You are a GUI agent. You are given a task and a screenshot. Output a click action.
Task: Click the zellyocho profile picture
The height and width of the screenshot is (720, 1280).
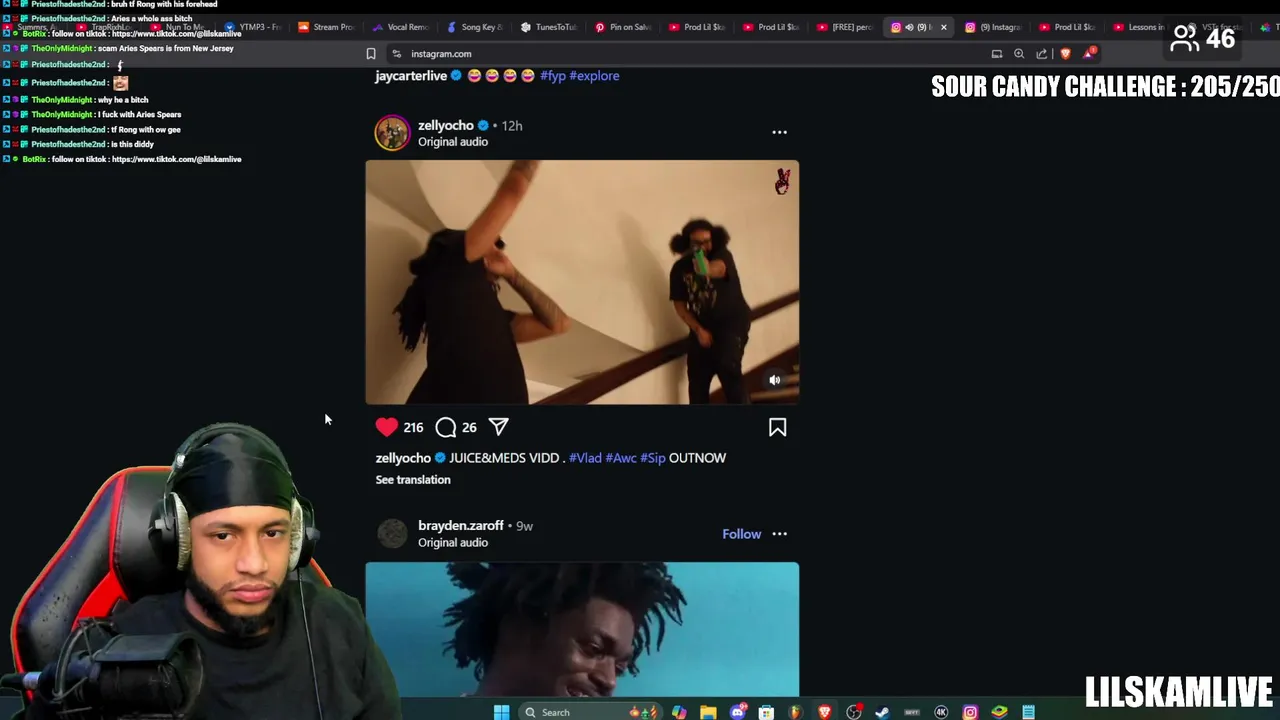392,133
